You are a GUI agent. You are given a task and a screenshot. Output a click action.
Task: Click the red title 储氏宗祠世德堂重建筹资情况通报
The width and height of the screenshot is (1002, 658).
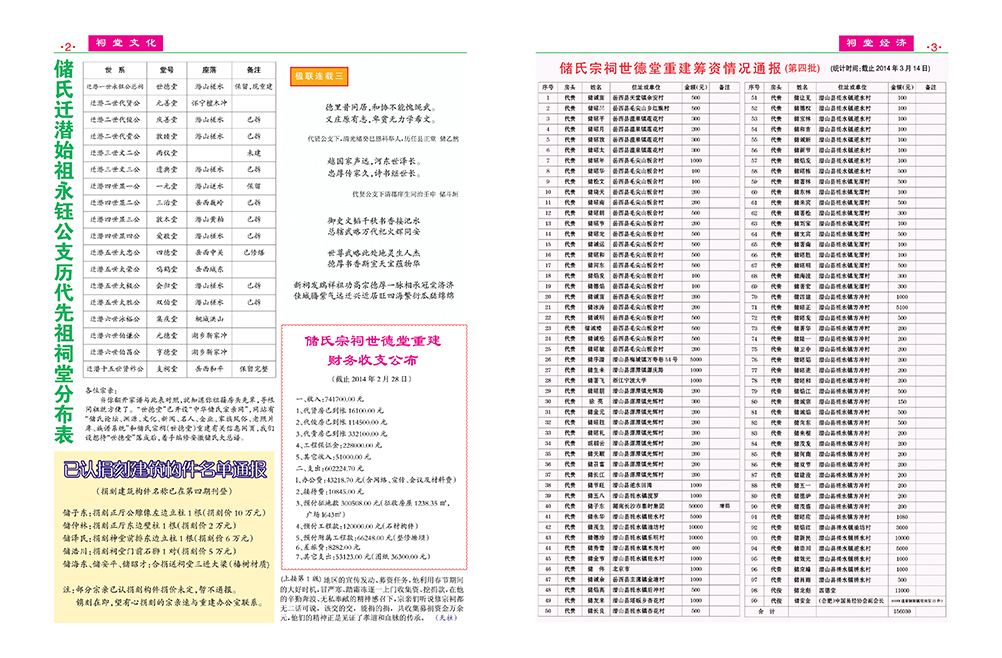pos(670,68)
